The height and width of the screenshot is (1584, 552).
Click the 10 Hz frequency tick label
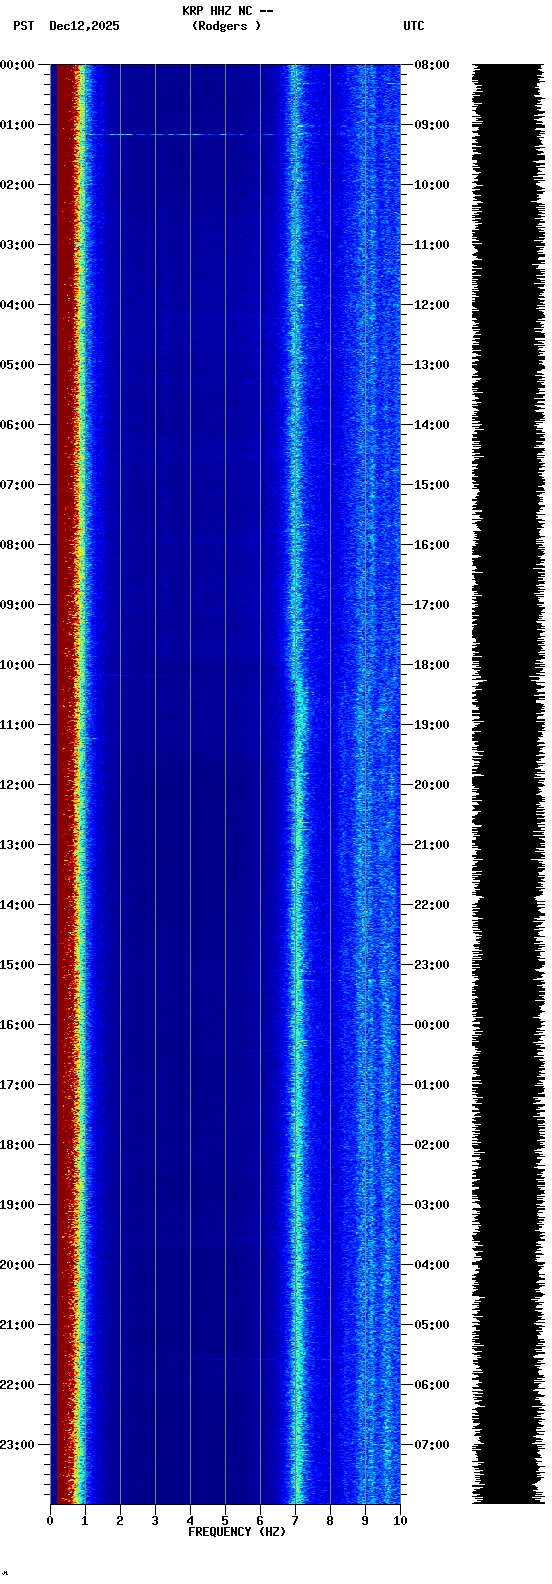pyautogui.click(x=400, y=1521)
